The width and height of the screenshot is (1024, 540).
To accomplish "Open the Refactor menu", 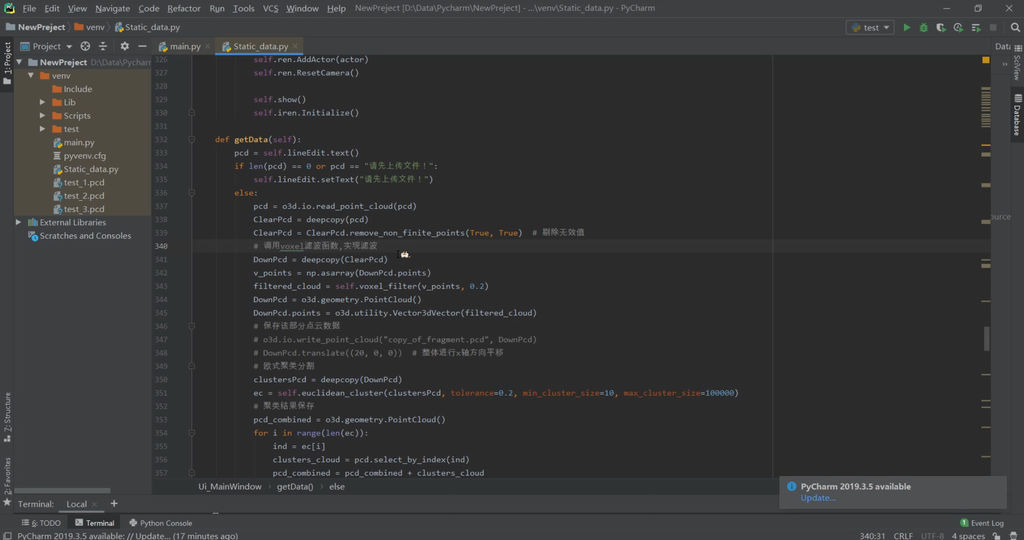I will click(x=183, y=8).
